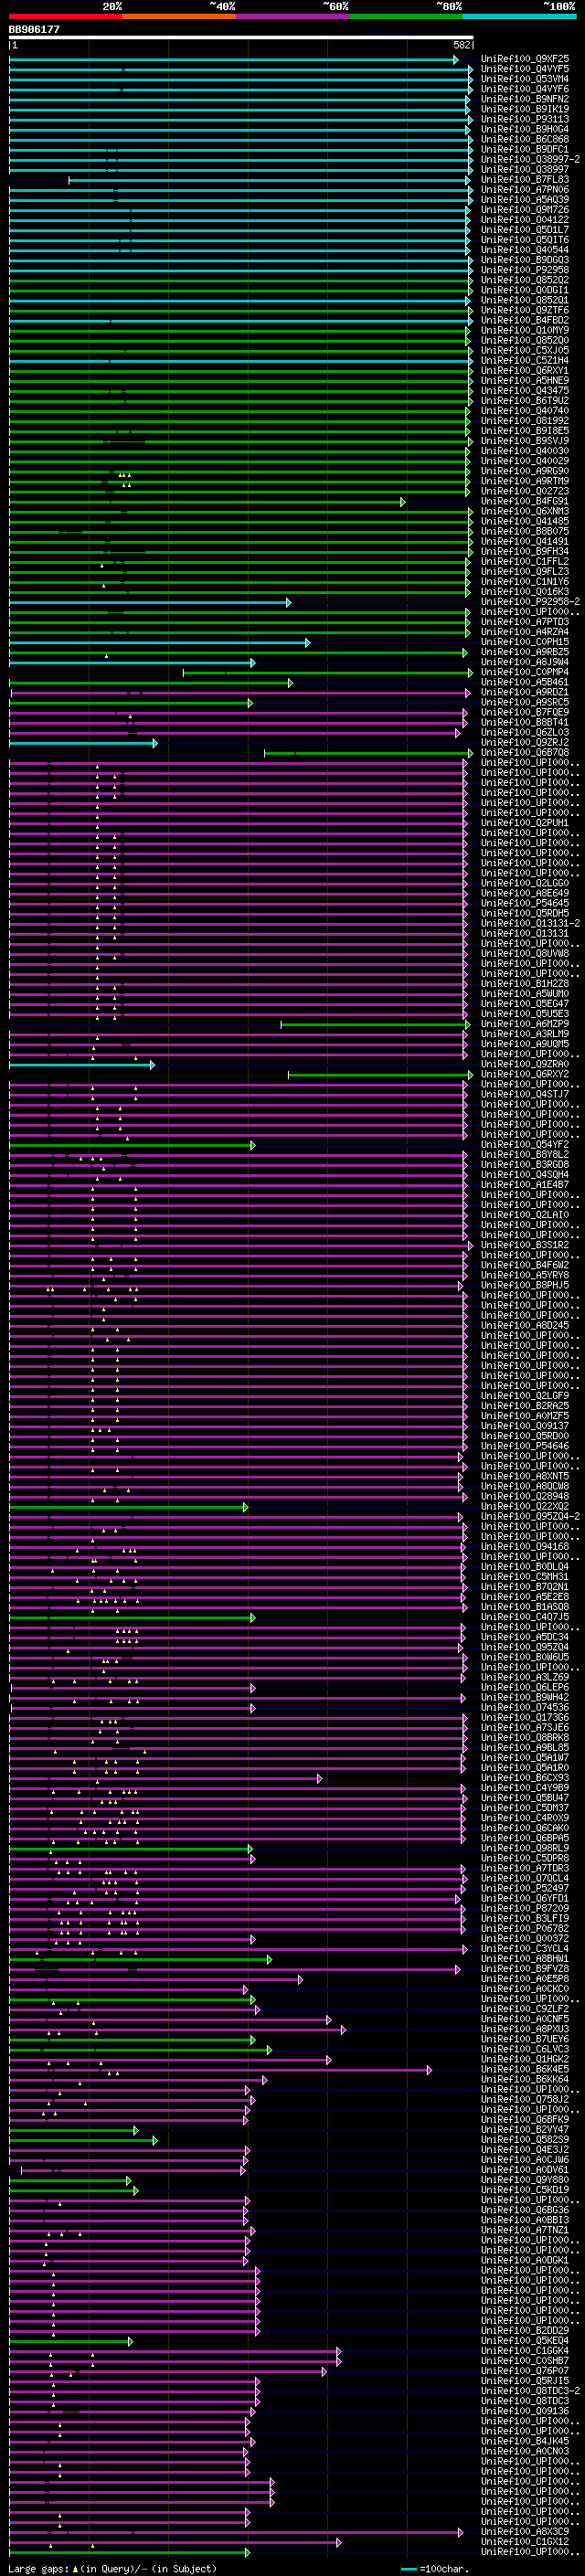Open hit label UniRef100_B1ASQ8
This screenshot has width=585, height=2576.
click(x=525, y=1607)
